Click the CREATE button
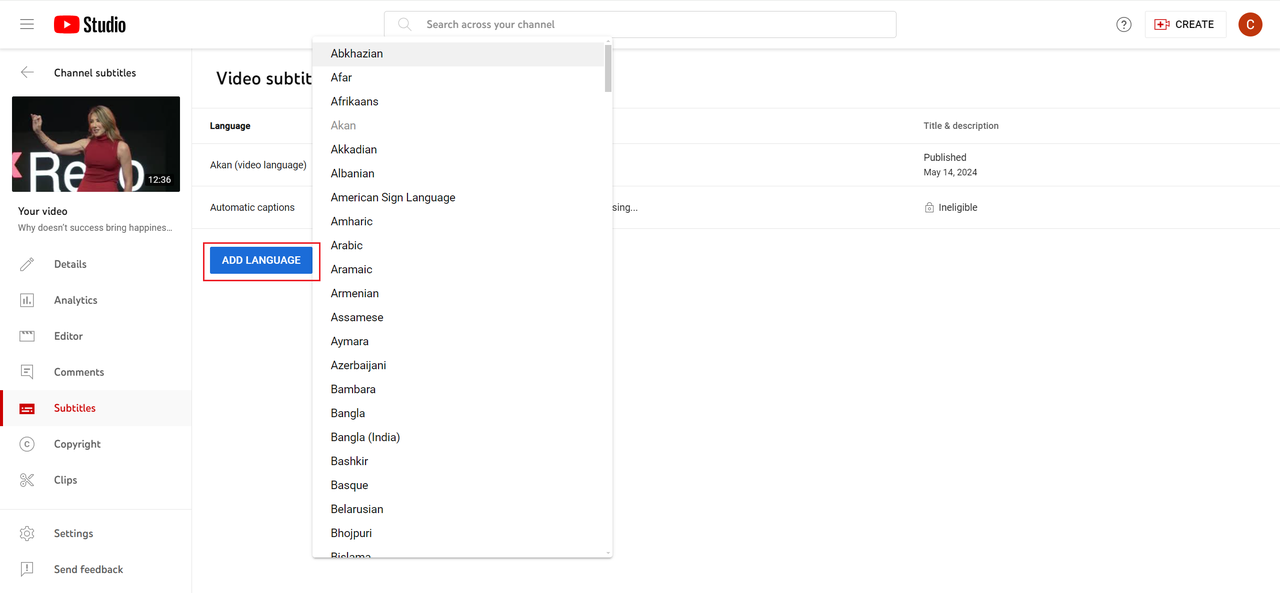Screen dimensions: 1280x593 click(1185, 24)
